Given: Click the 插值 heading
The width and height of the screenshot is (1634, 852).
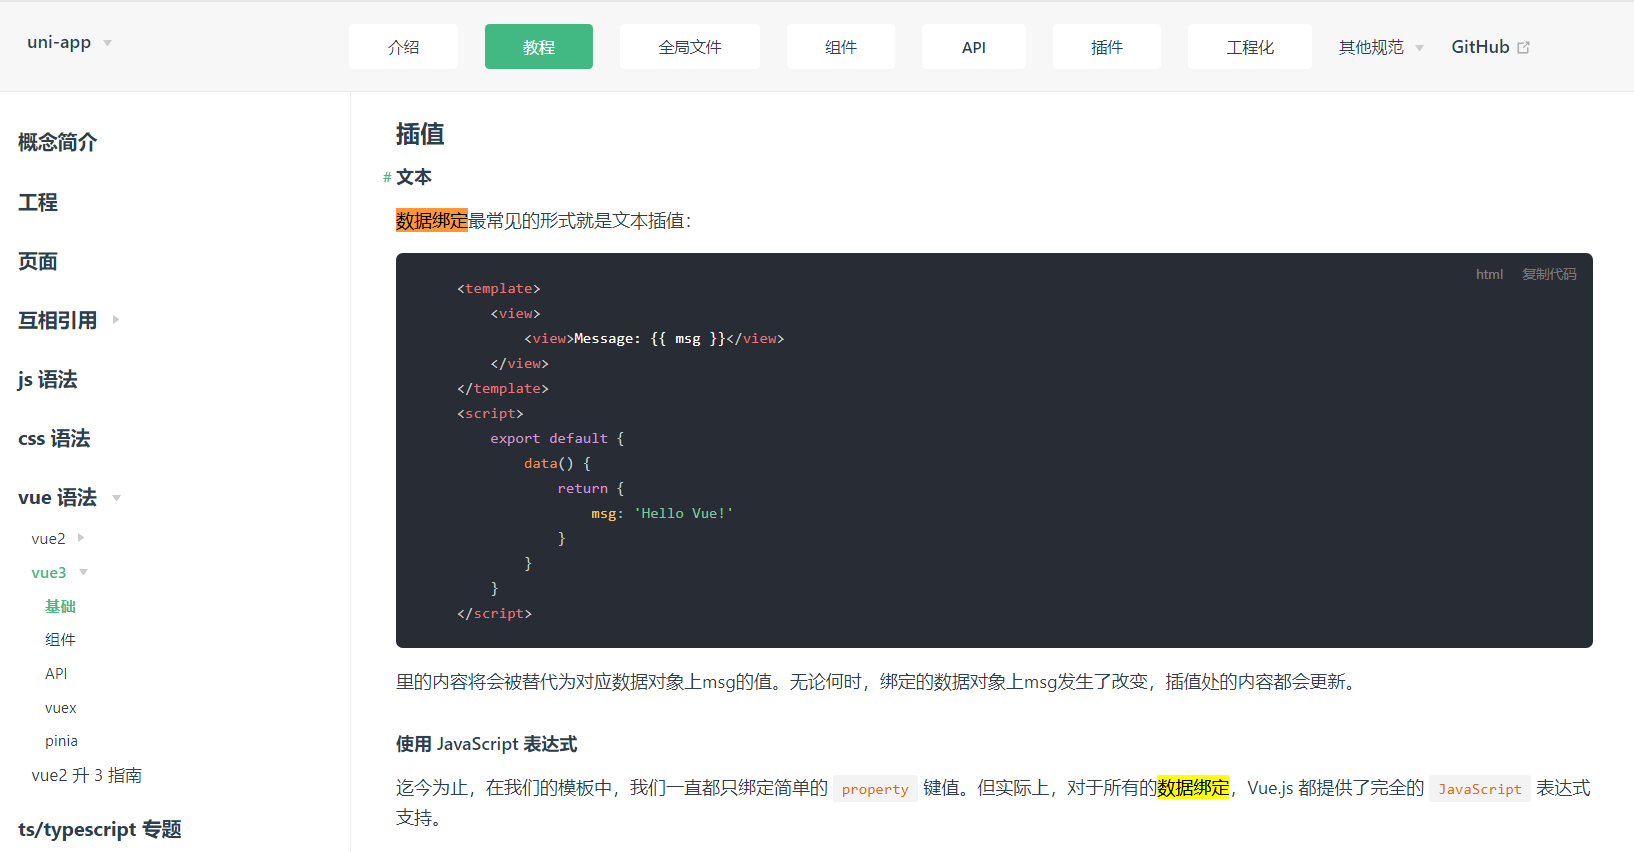Looking at the screenshot, I should [x=420, y=134].
